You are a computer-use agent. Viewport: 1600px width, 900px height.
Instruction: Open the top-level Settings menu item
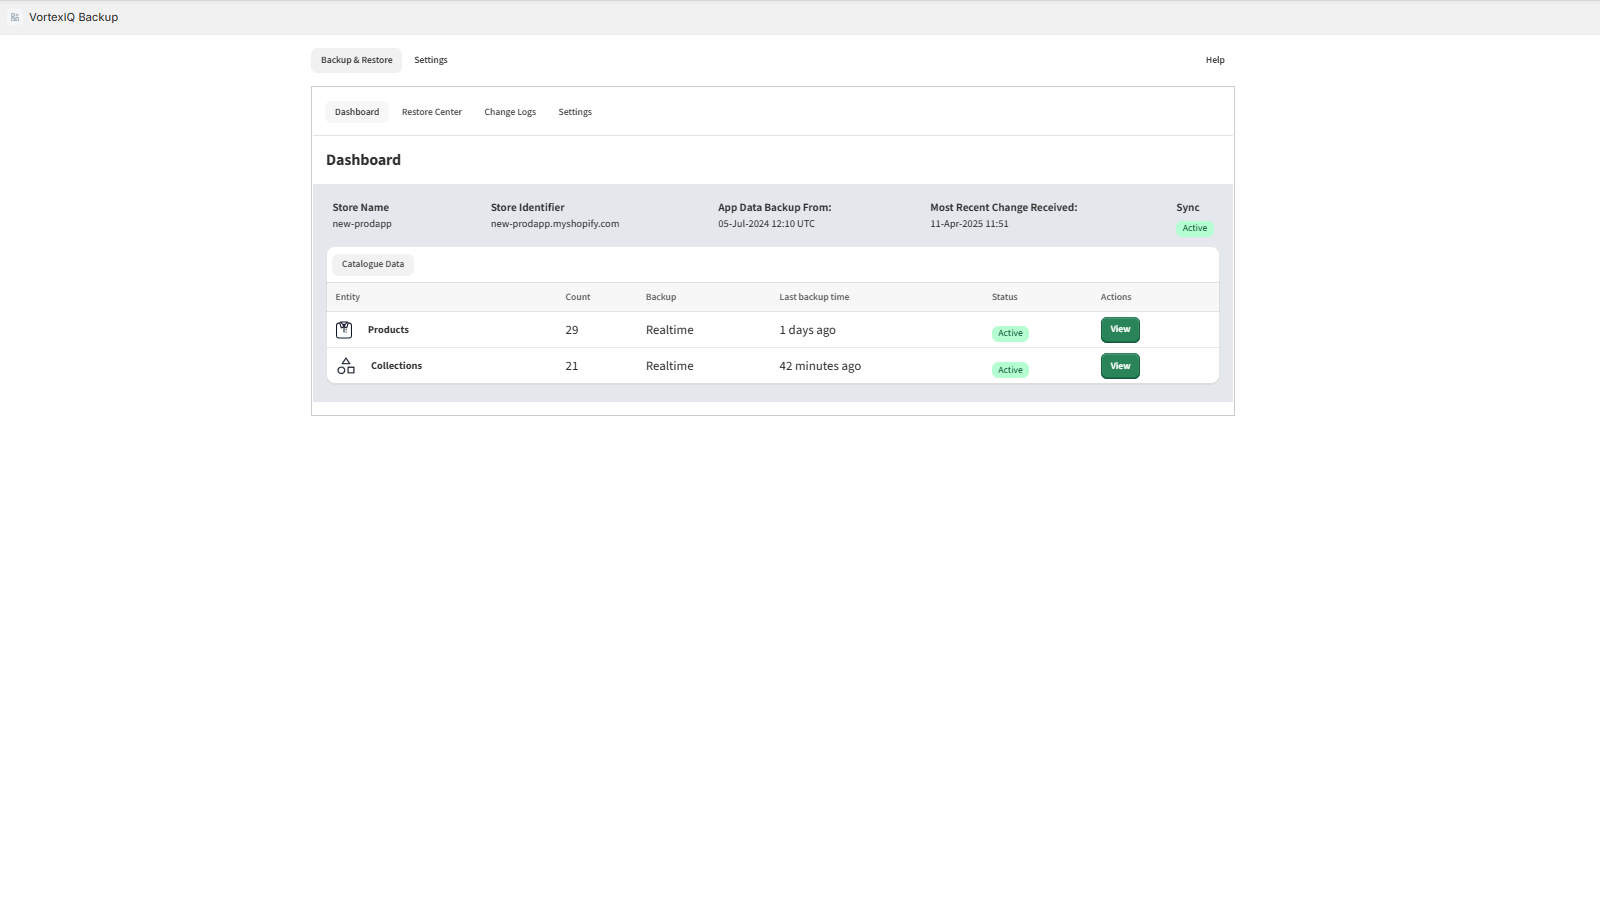(431, 60)
